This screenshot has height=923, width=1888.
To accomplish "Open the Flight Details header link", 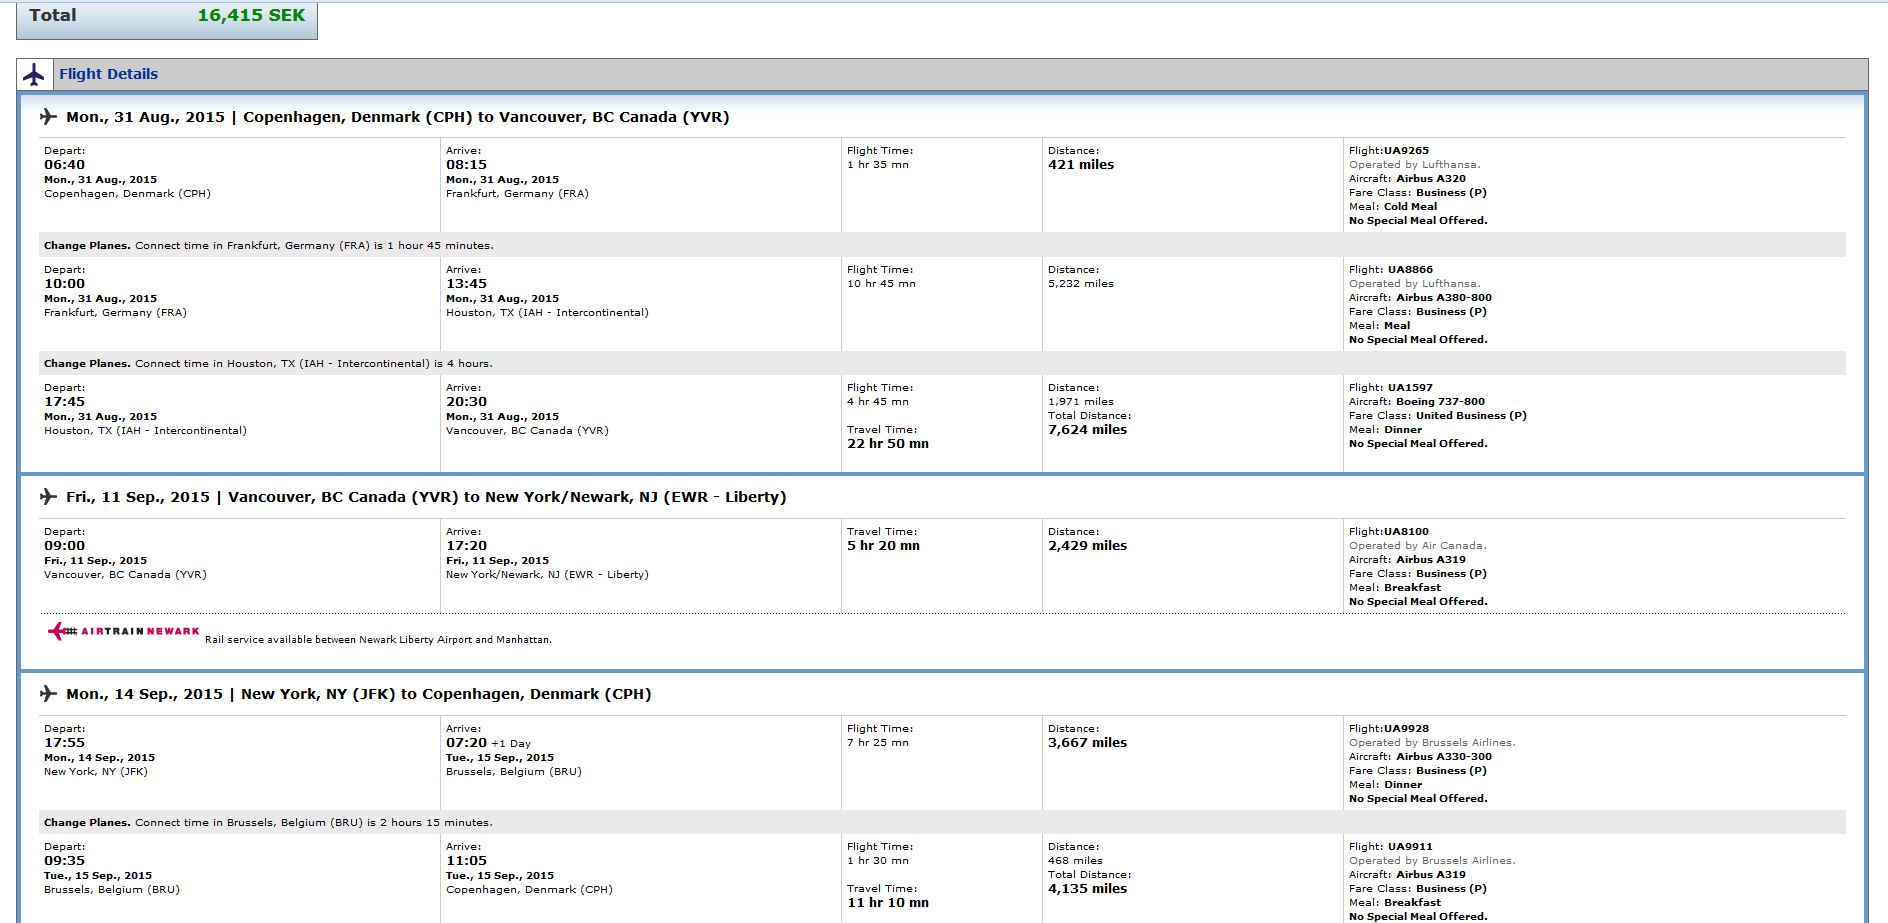I will coord(108,74).
